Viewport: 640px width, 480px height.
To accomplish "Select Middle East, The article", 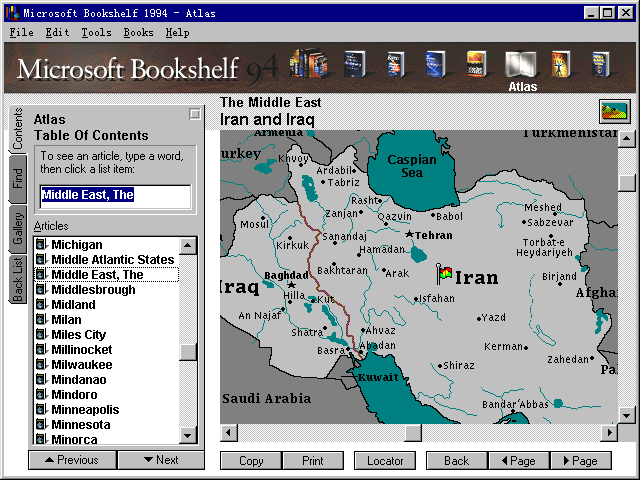I will [106, 274].
